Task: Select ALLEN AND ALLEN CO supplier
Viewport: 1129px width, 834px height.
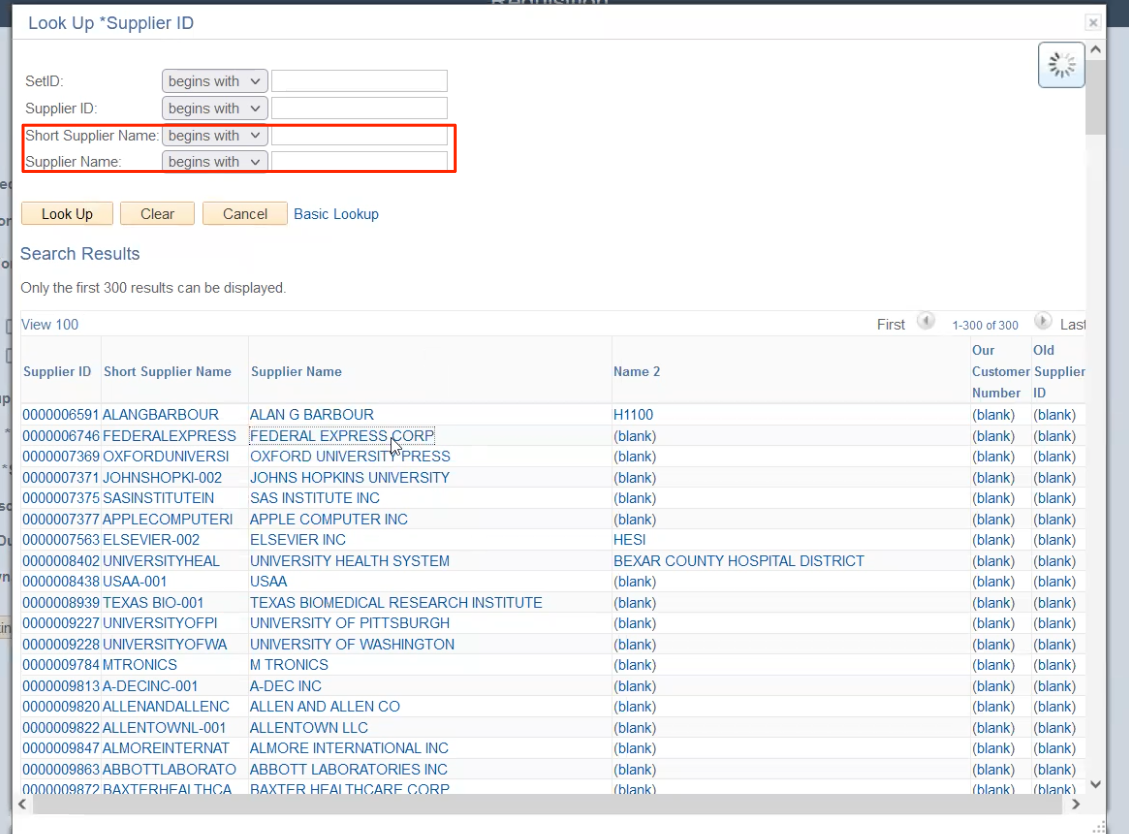Action: coord(325,707)
